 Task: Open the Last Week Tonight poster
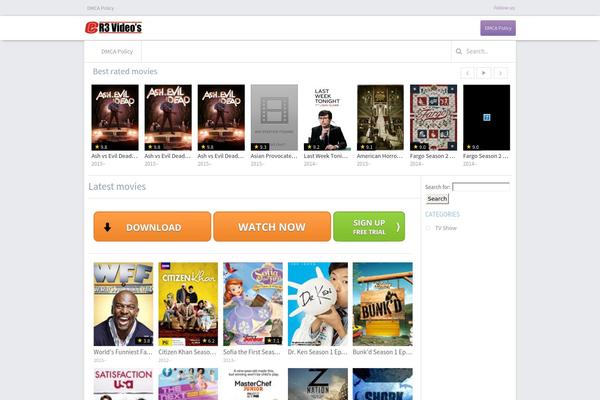(x=327, y=118)
